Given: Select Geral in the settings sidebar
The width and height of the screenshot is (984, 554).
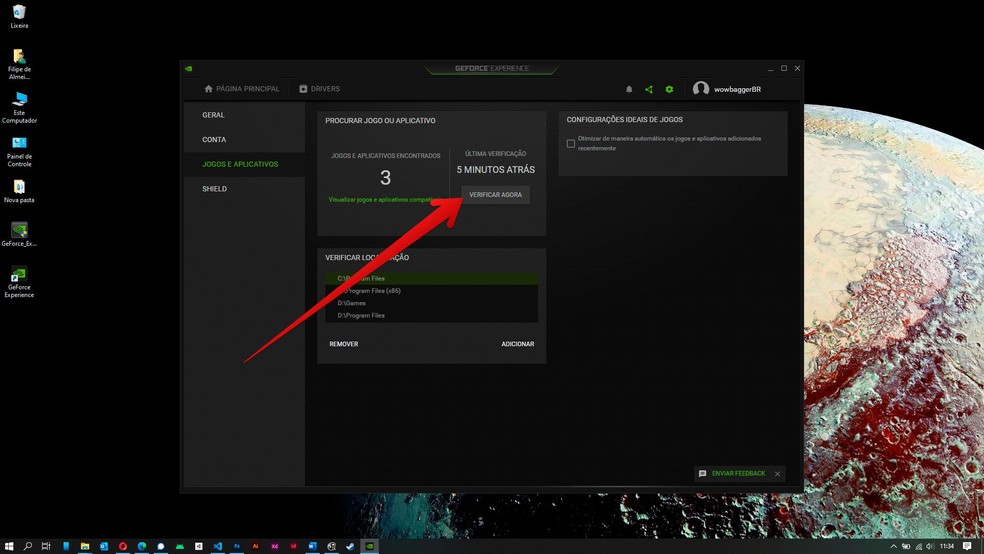Looking at the screenshot, I should pyautogui.click(x=214, y=115).
